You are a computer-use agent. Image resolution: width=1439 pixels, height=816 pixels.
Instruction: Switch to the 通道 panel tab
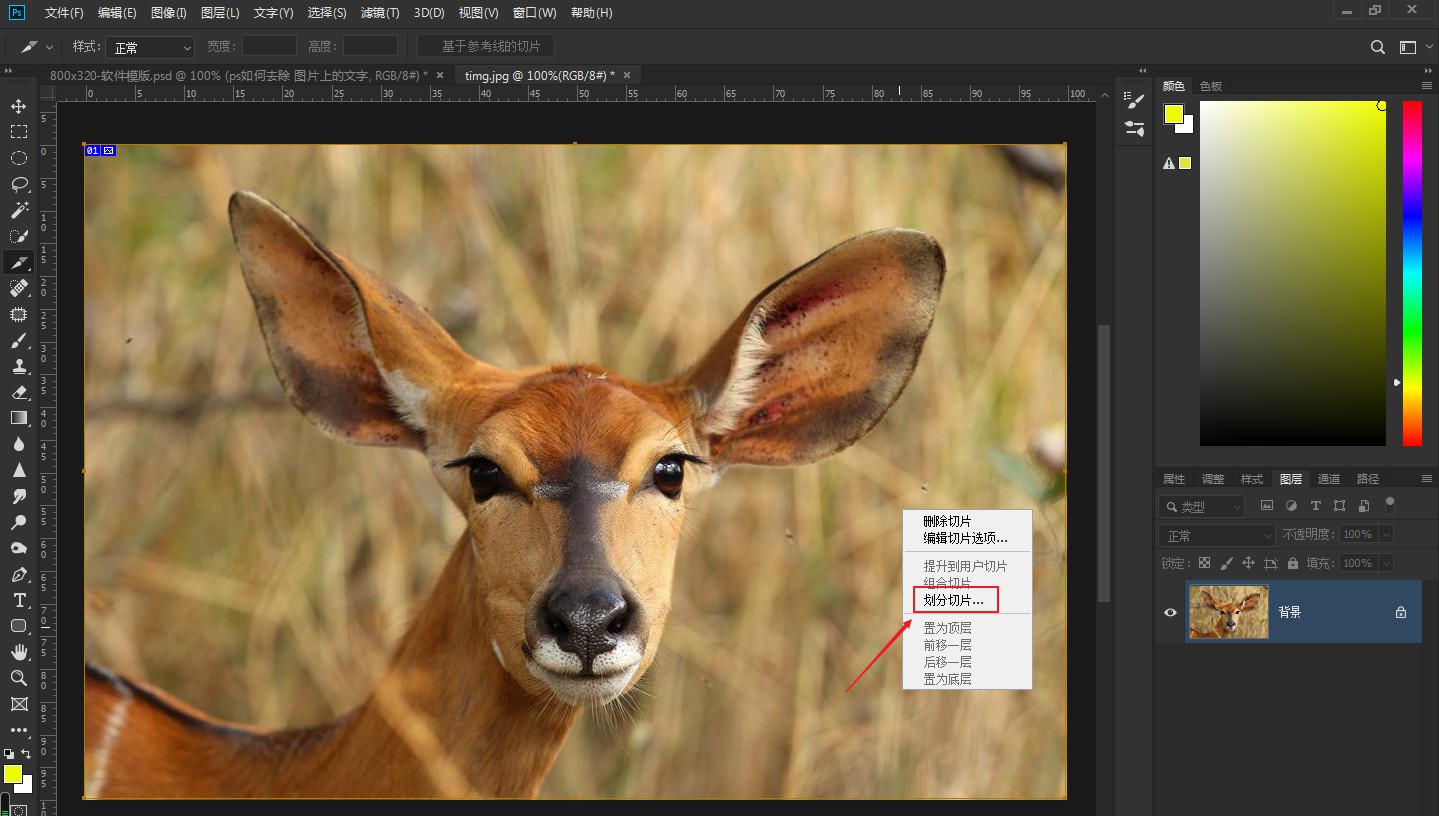(1329, 479)
